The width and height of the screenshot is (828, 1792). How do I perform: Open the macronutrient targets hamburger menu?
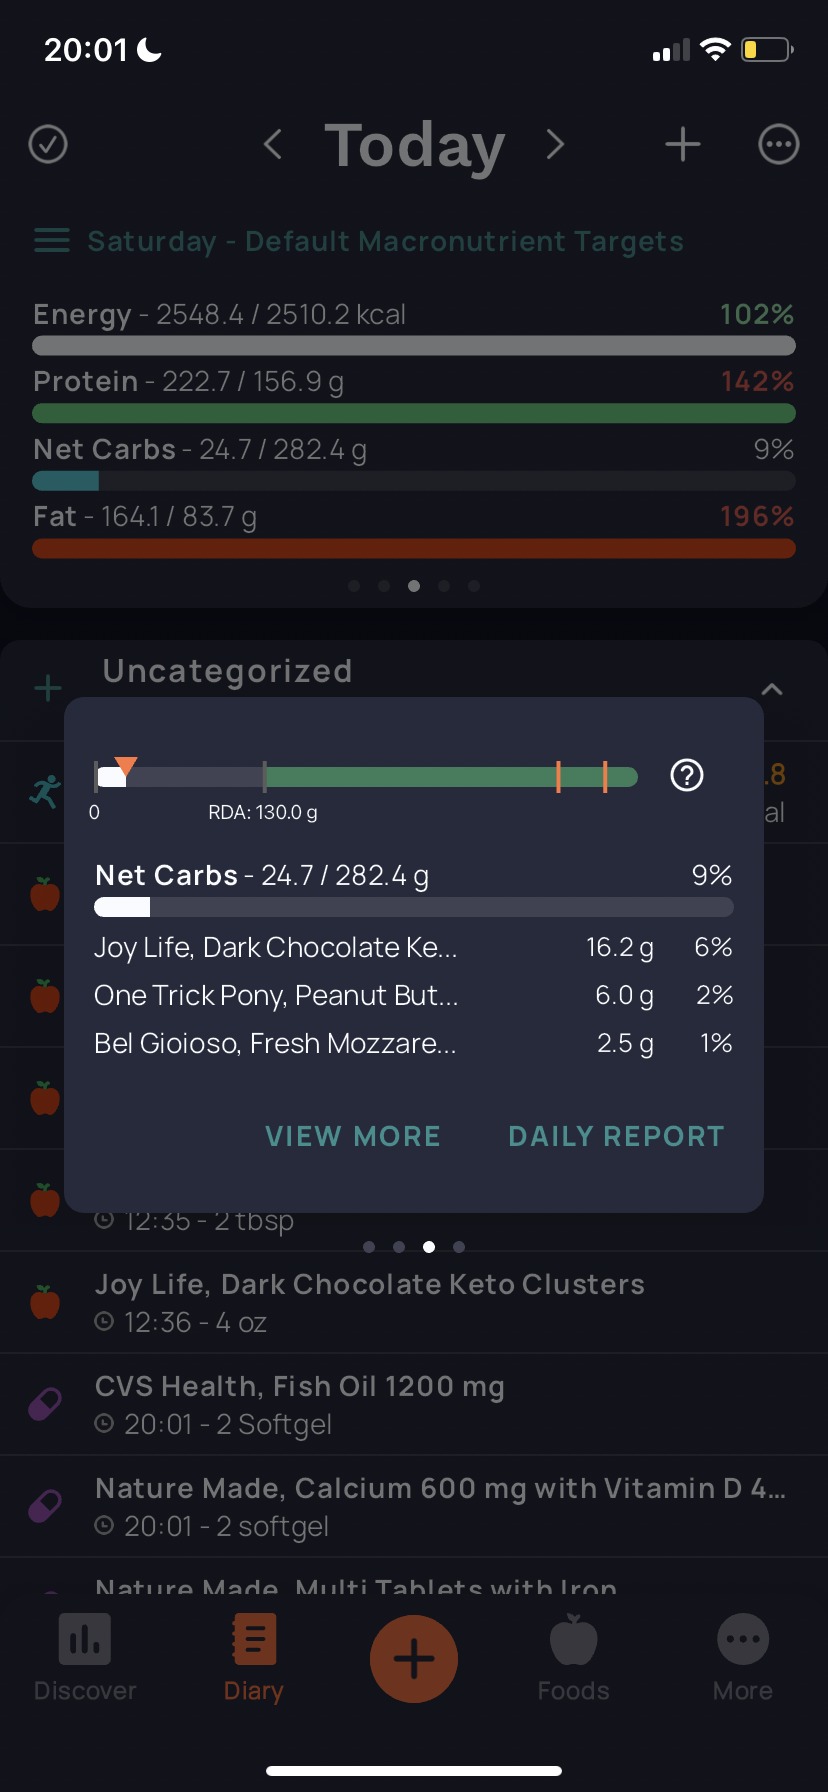click(52, 240)
